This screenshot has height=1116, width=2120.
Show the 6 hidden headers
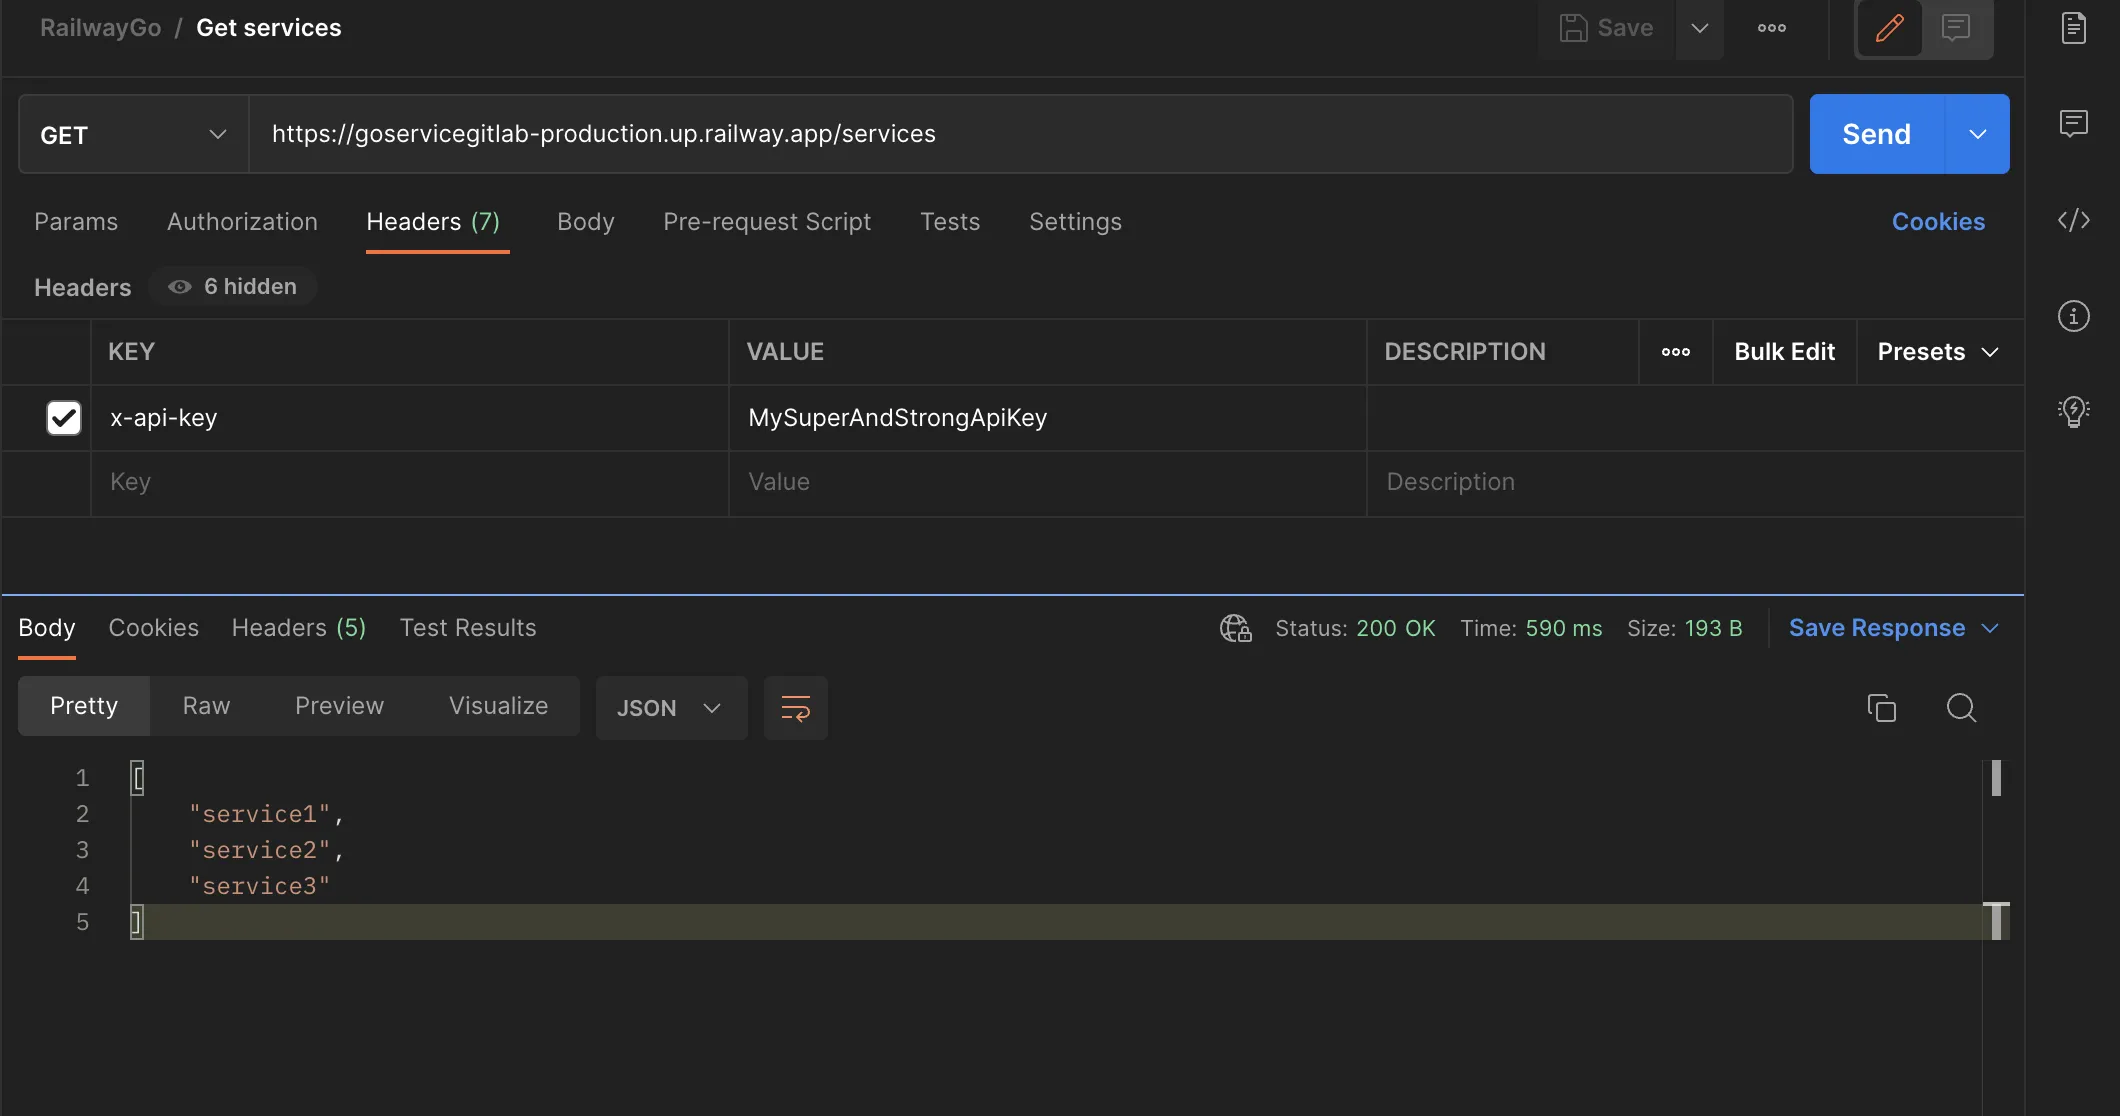[233, 287]
